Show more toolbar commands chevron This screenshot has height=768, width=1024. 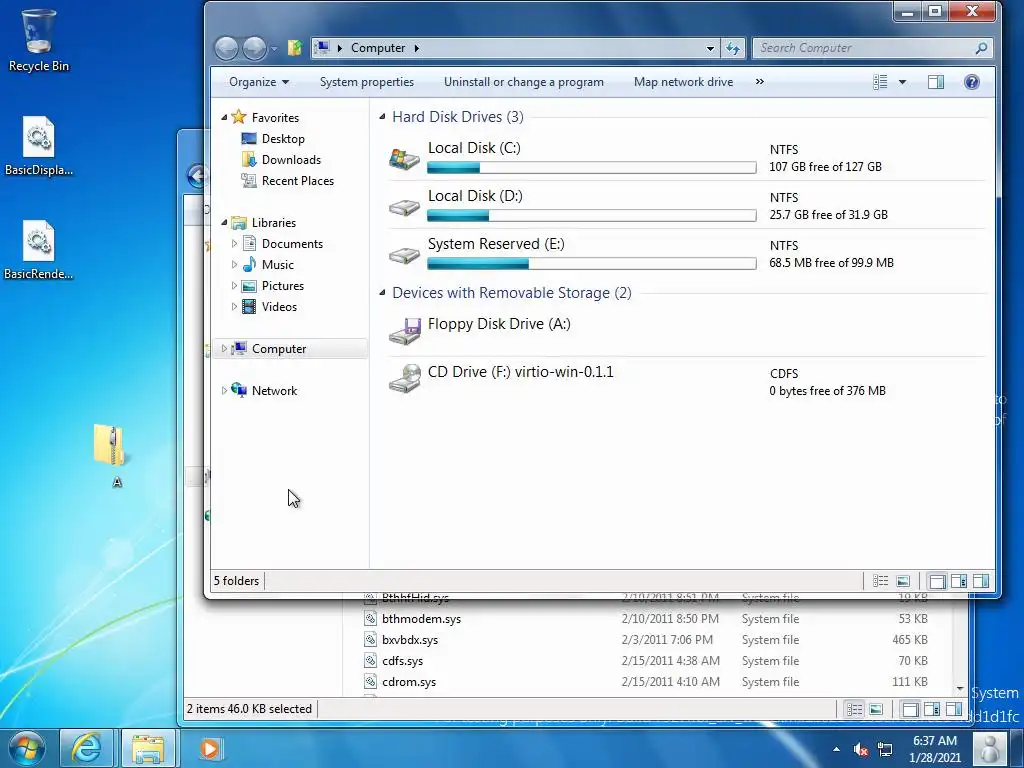pyautogui.click(x=760, y=82)
